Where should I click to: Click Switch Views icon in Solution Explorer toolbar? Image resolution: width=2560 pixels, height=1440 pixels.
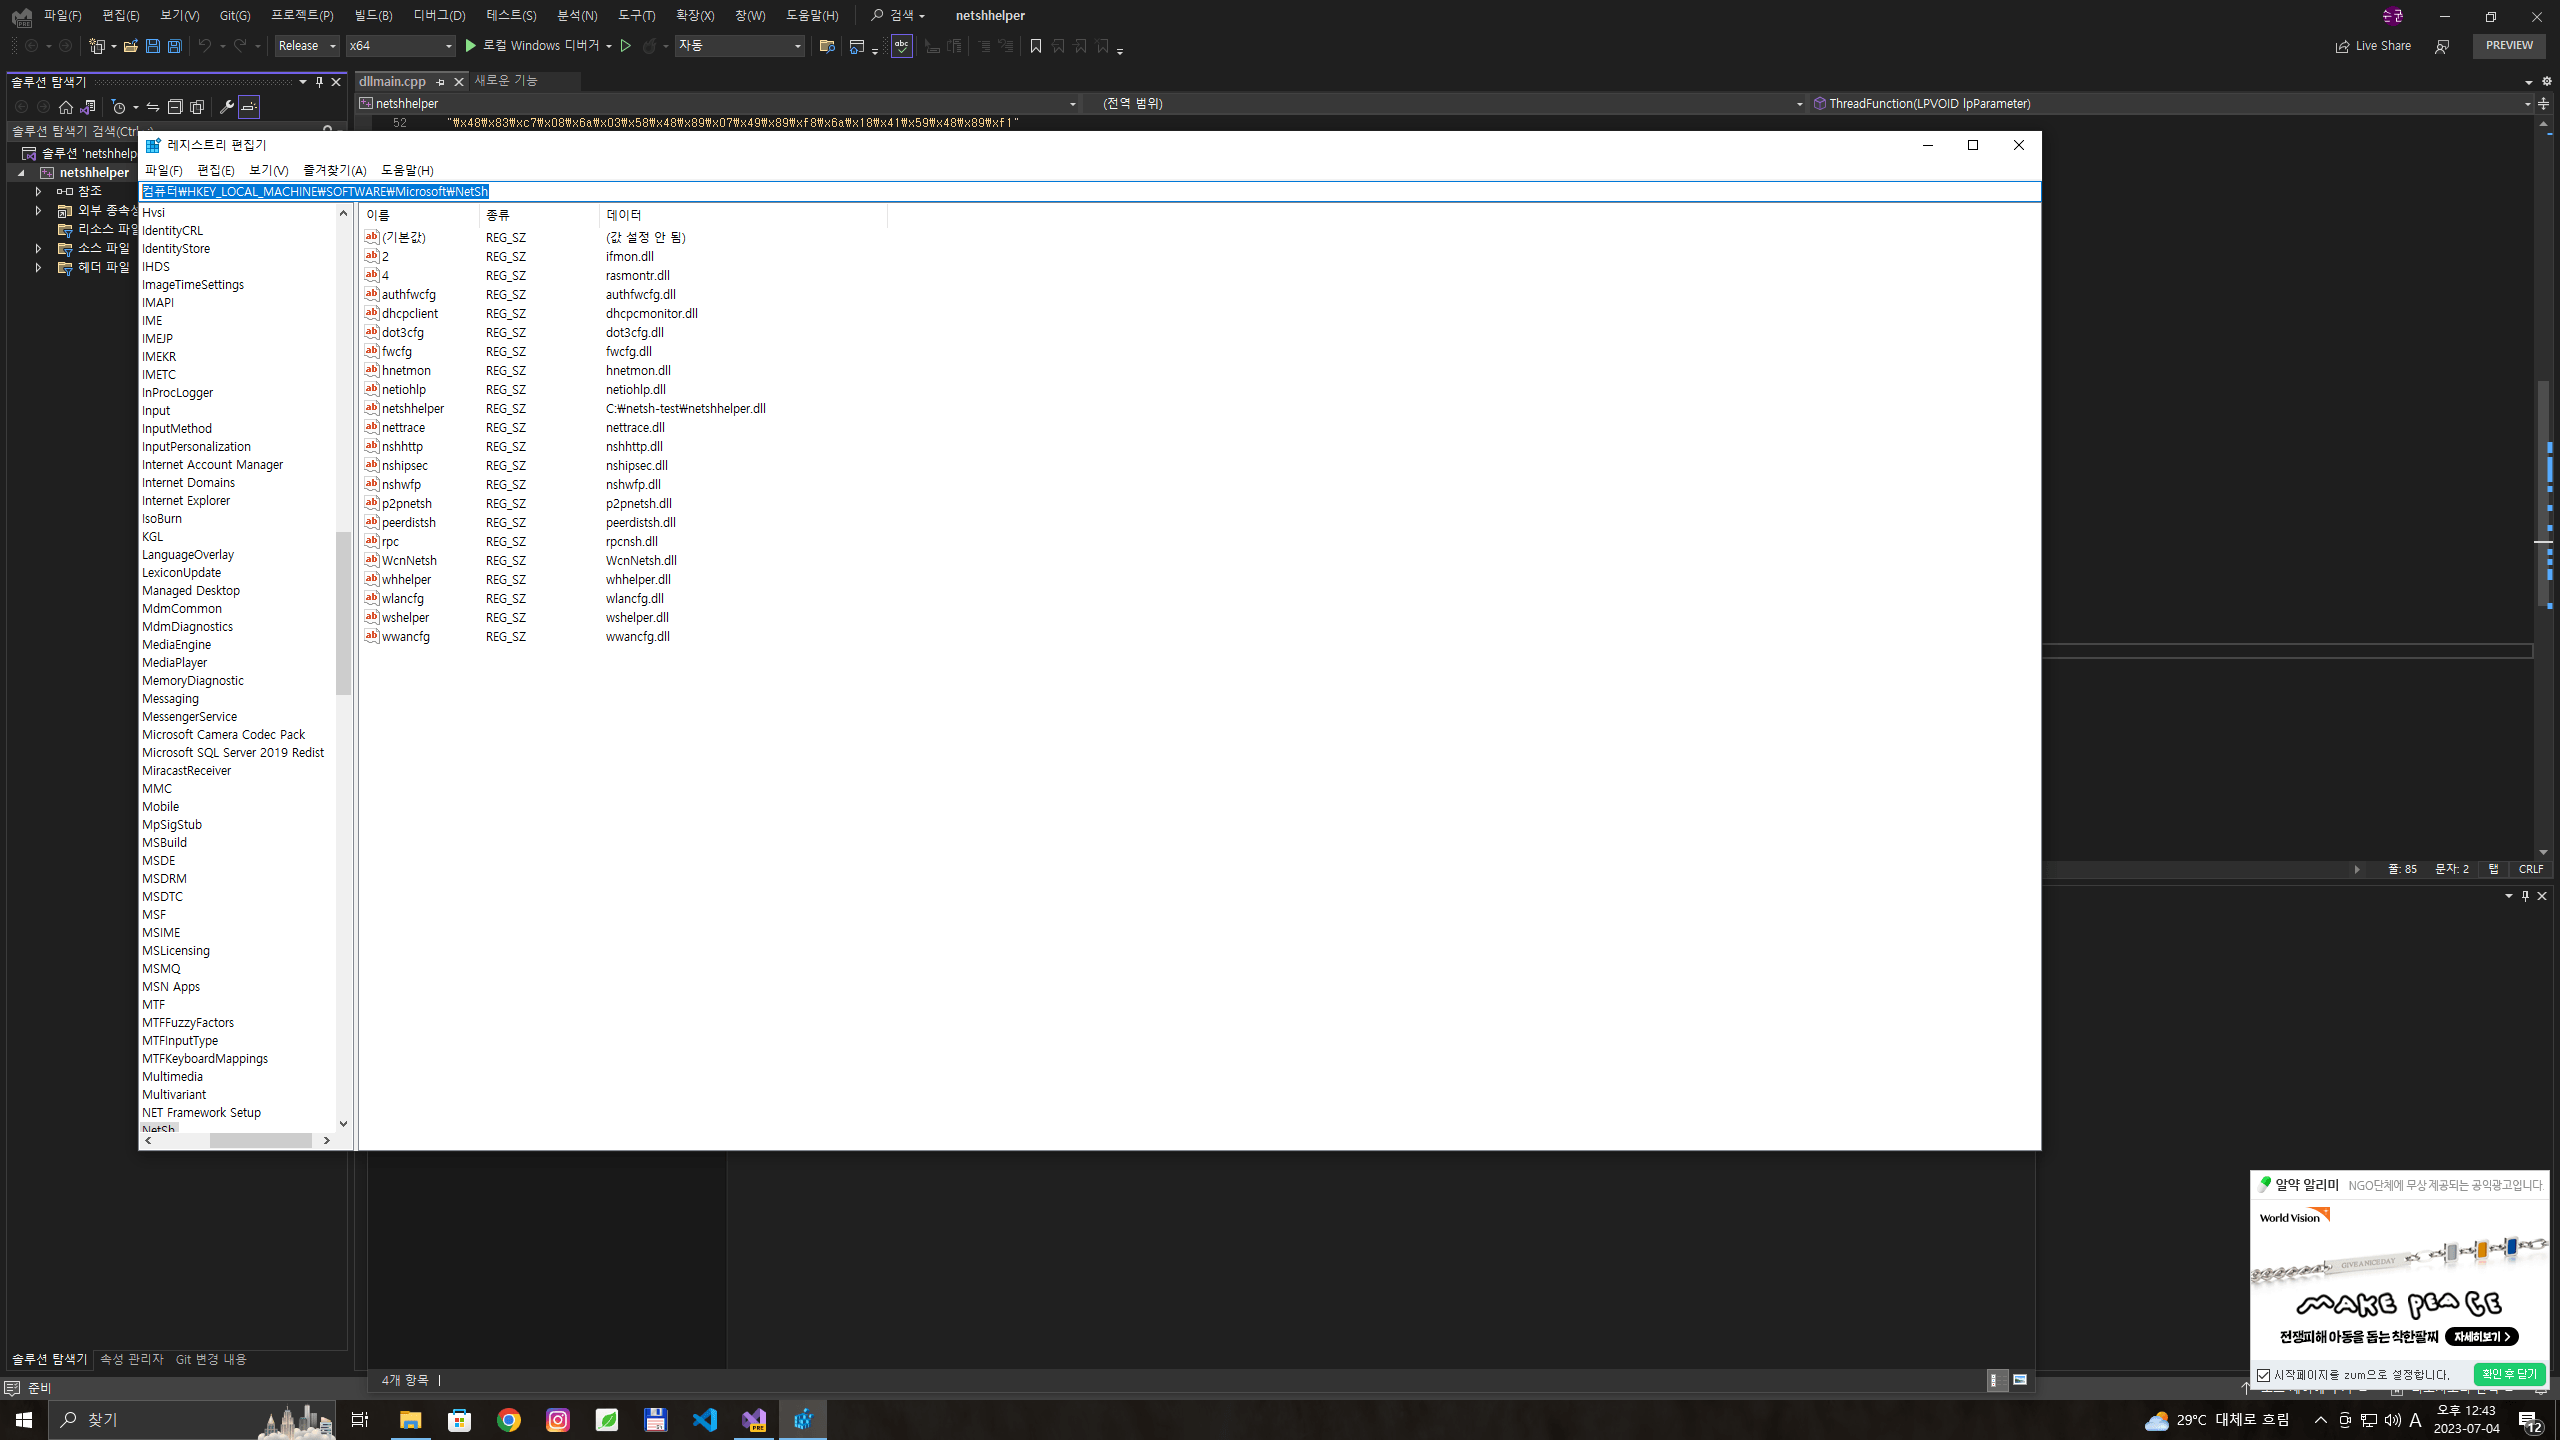coord(88,107)
